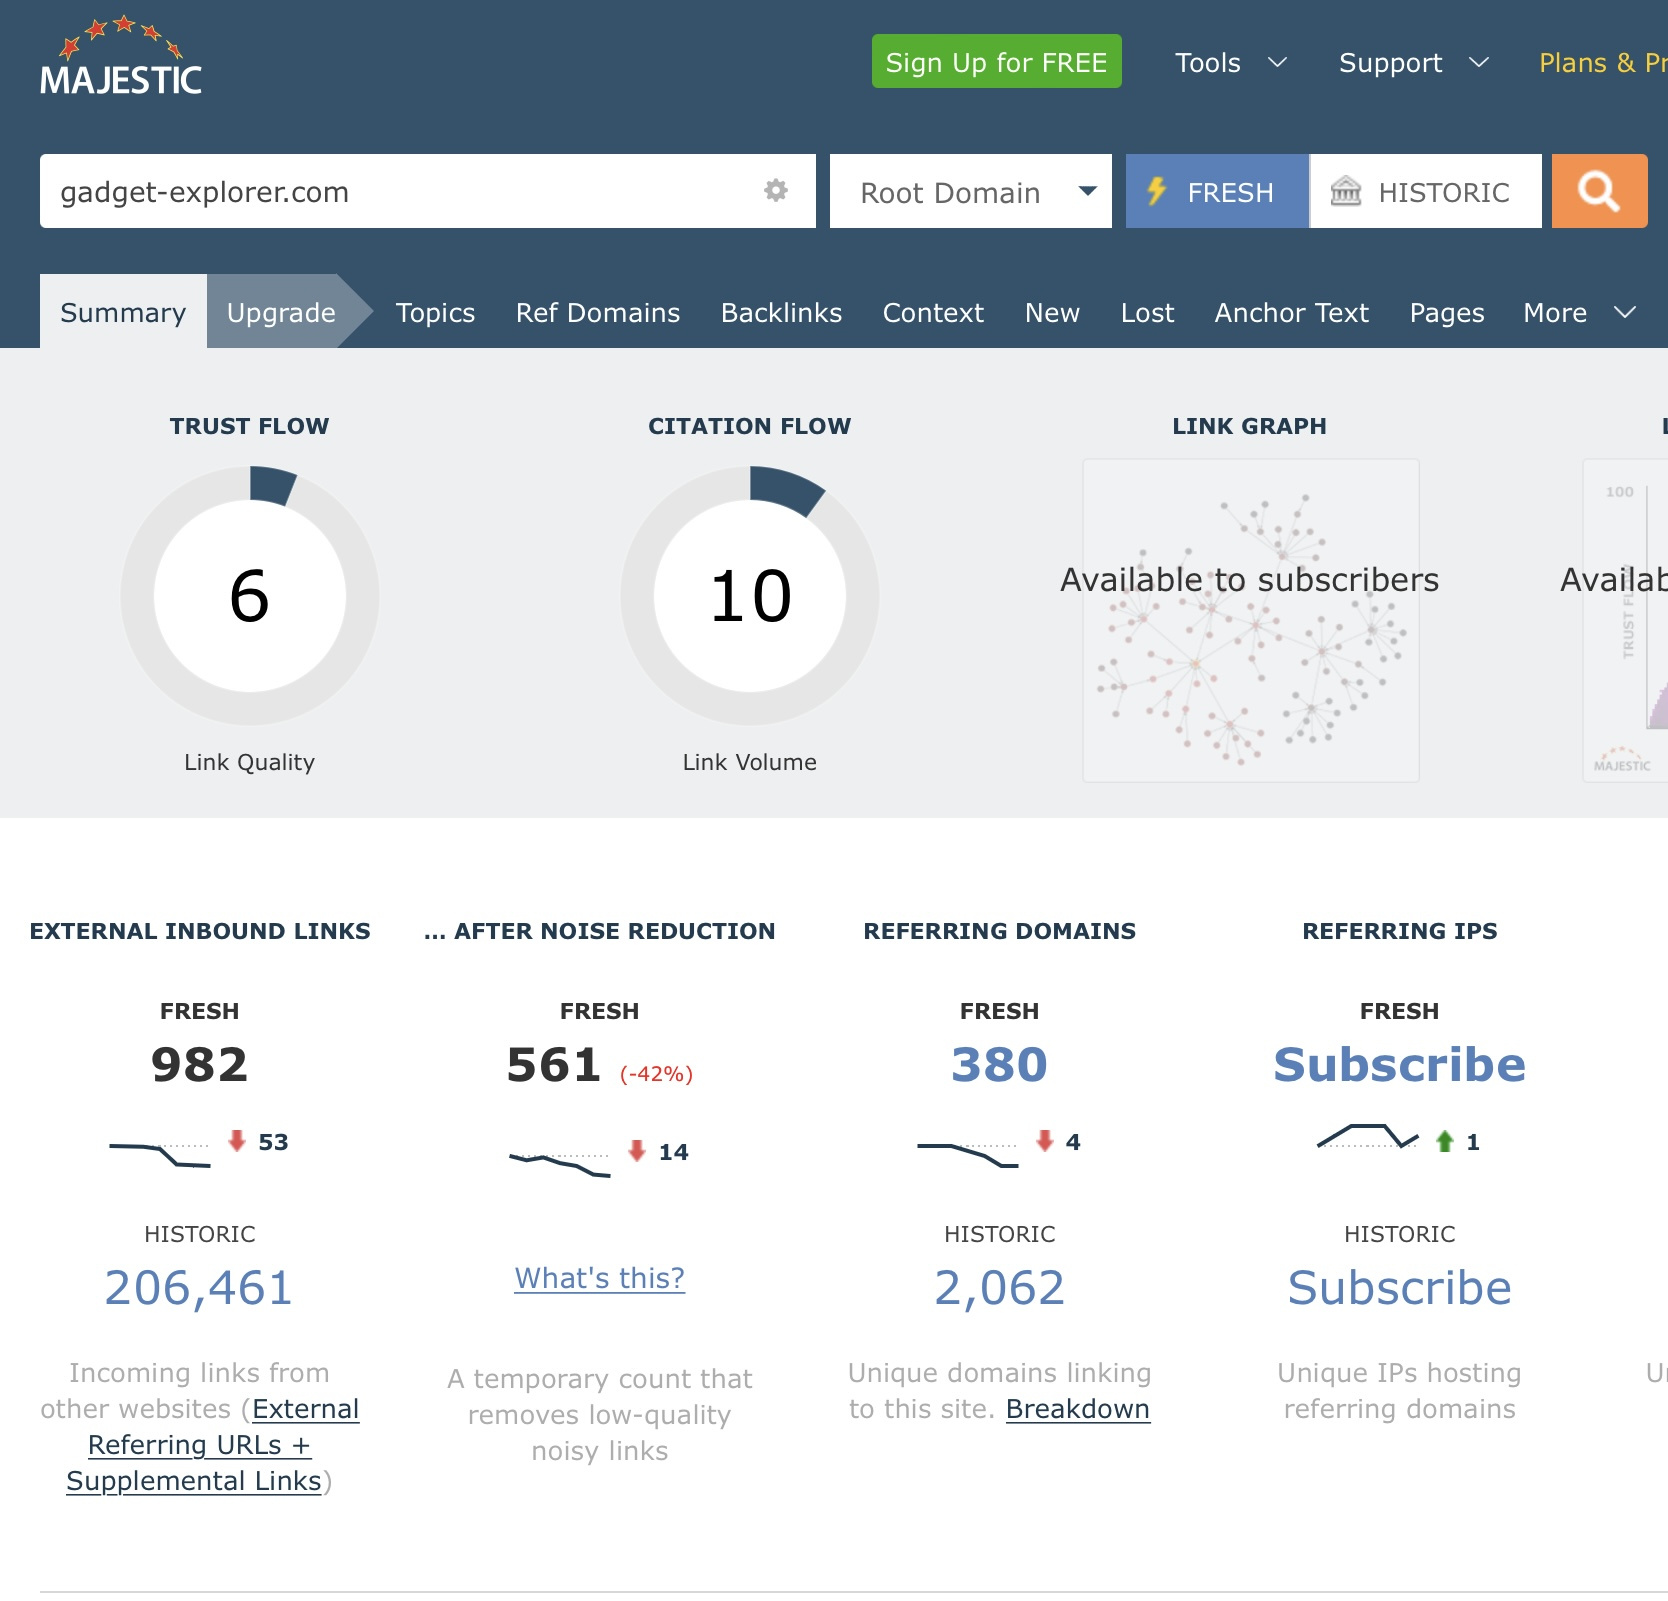1668x1601 pixels.
Task: Click After Noise Reduction sparkline chart
Action: pyautogui.click(x=560, y=1165)
